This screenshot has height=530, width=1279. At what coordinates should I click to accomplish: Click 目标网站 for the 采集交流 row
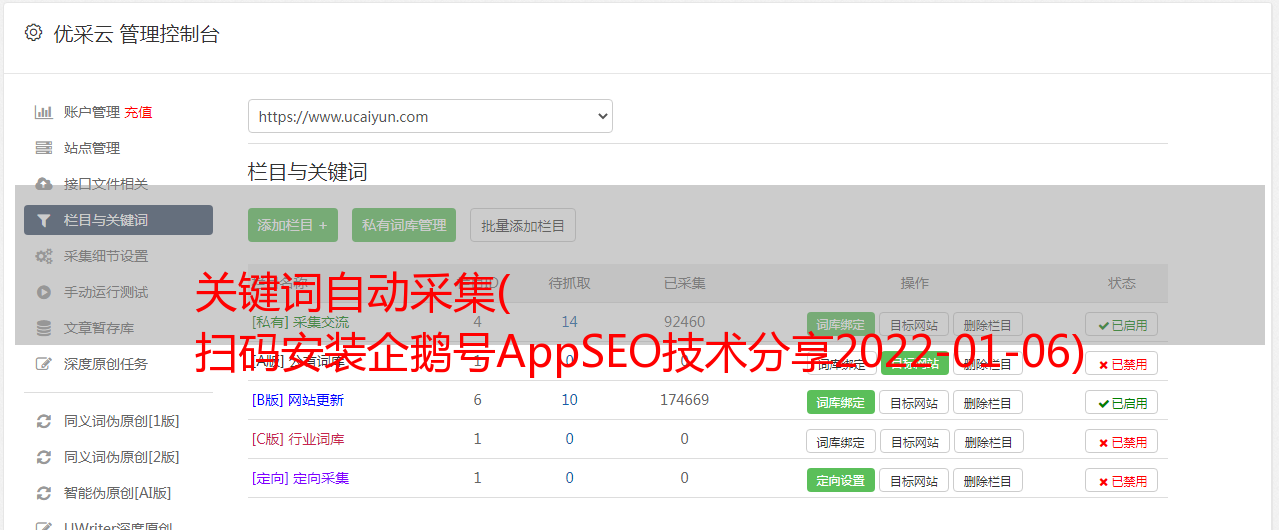tap(914, 325)
